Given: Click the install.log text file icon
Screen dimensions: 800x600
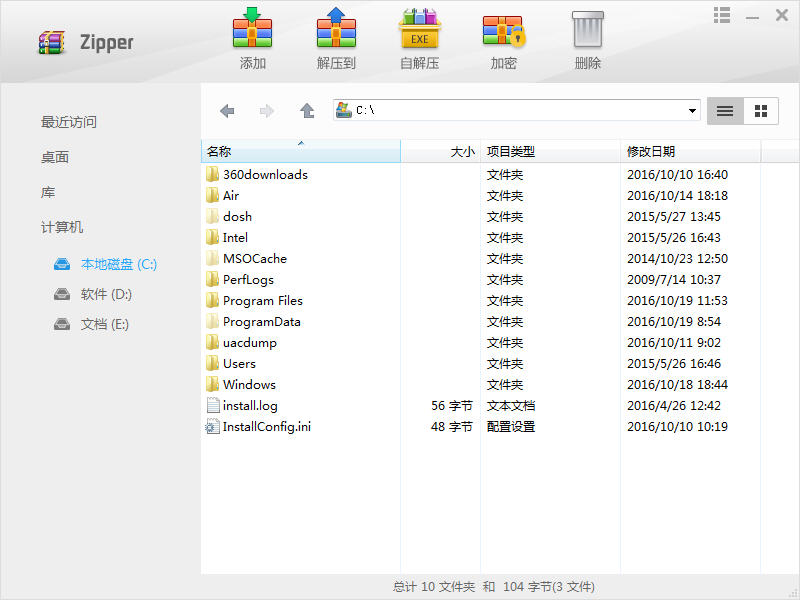Looking at the screenshot, I should pos(213,405).
